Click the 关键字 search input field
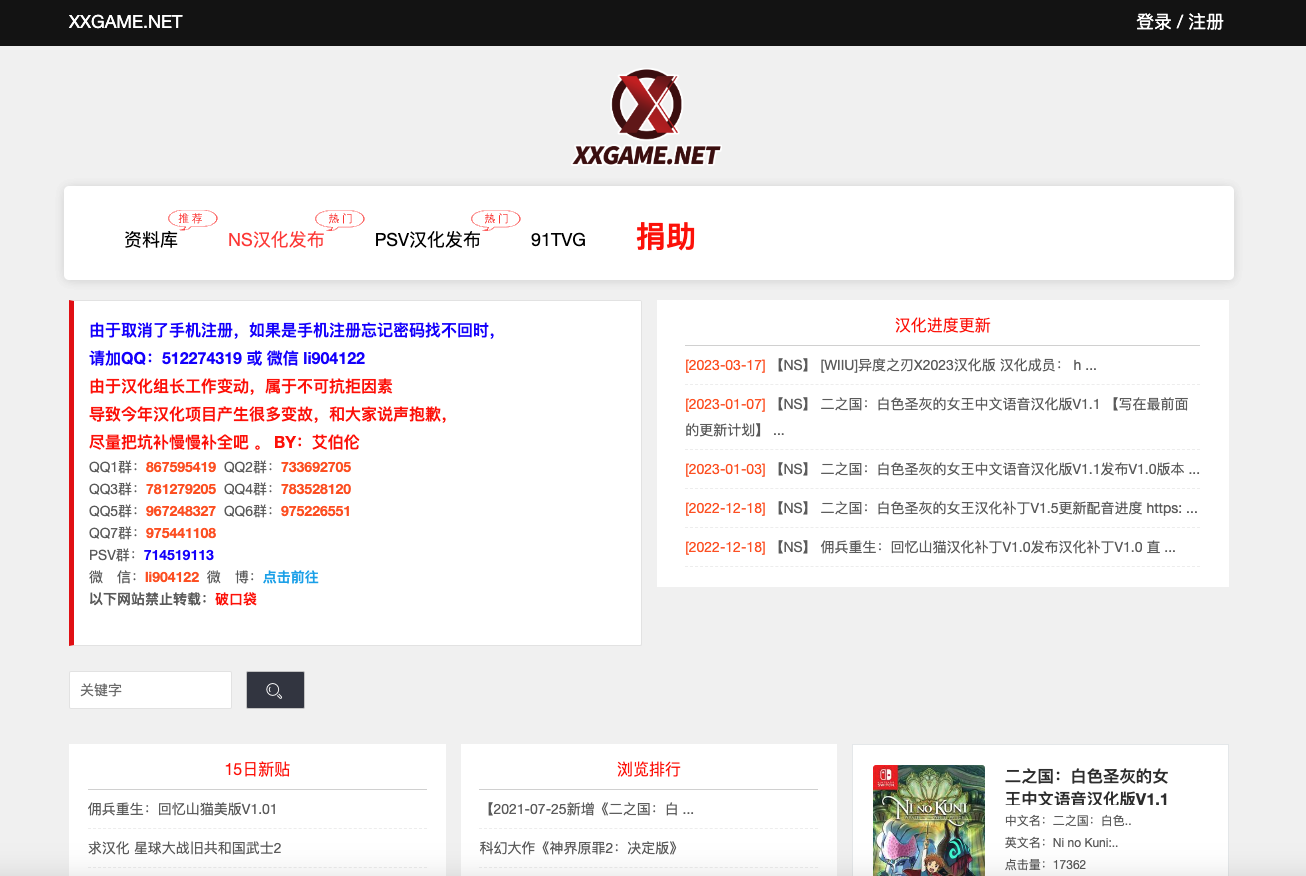This screenshot has width=1306, height=876. tap(150, 690)
